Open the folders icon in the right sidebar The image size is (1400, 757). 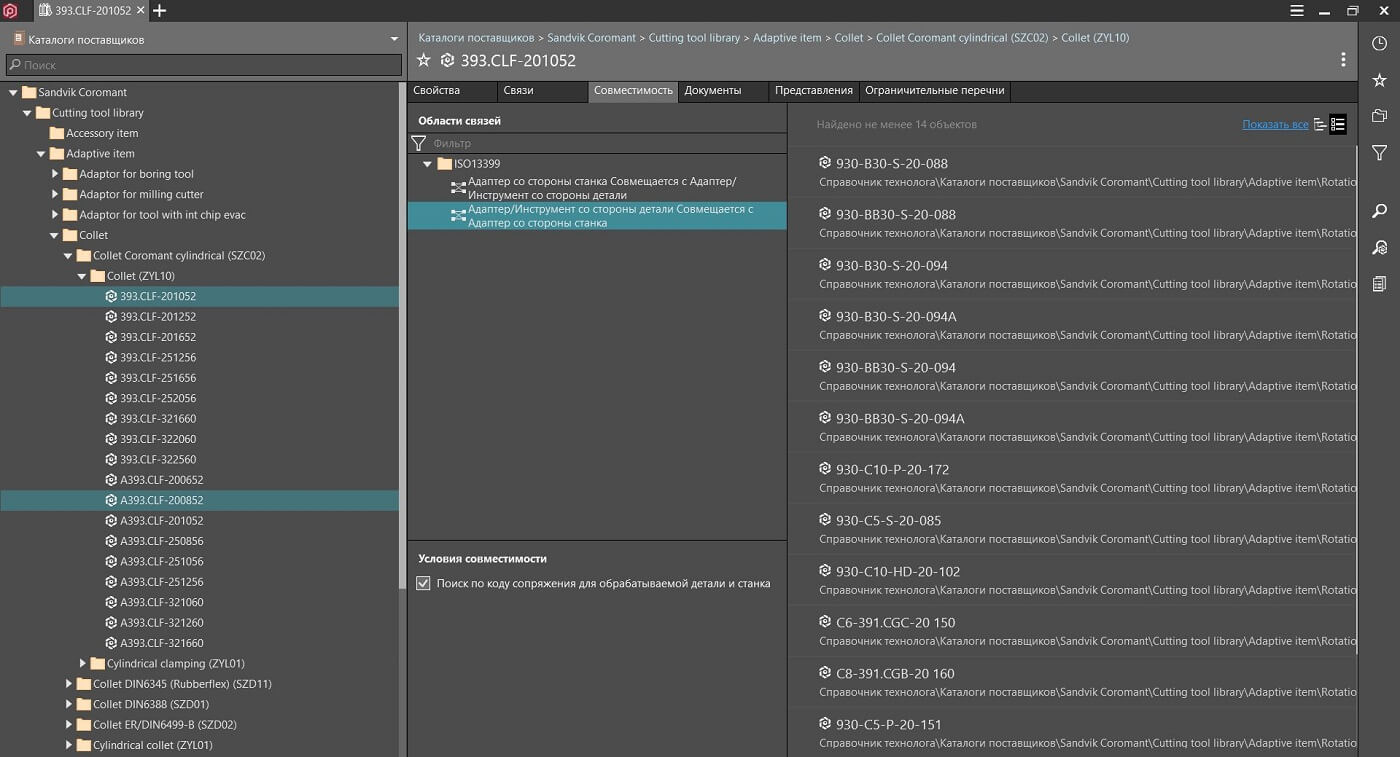(x=1379, y=116)
